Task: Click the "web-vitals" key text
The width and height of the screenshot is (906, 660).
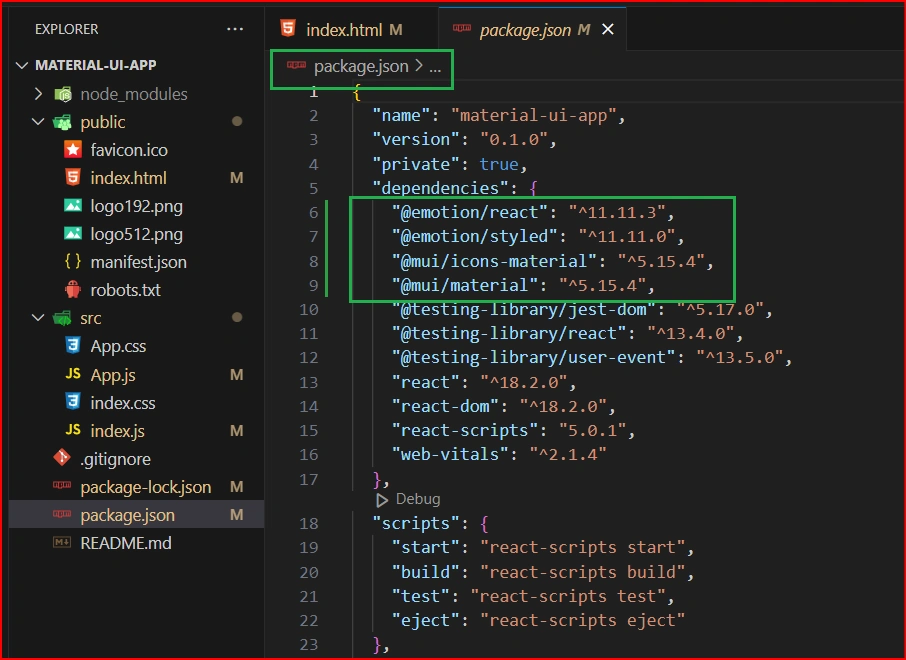Action: pyautogui.click(x=450, y=454)
